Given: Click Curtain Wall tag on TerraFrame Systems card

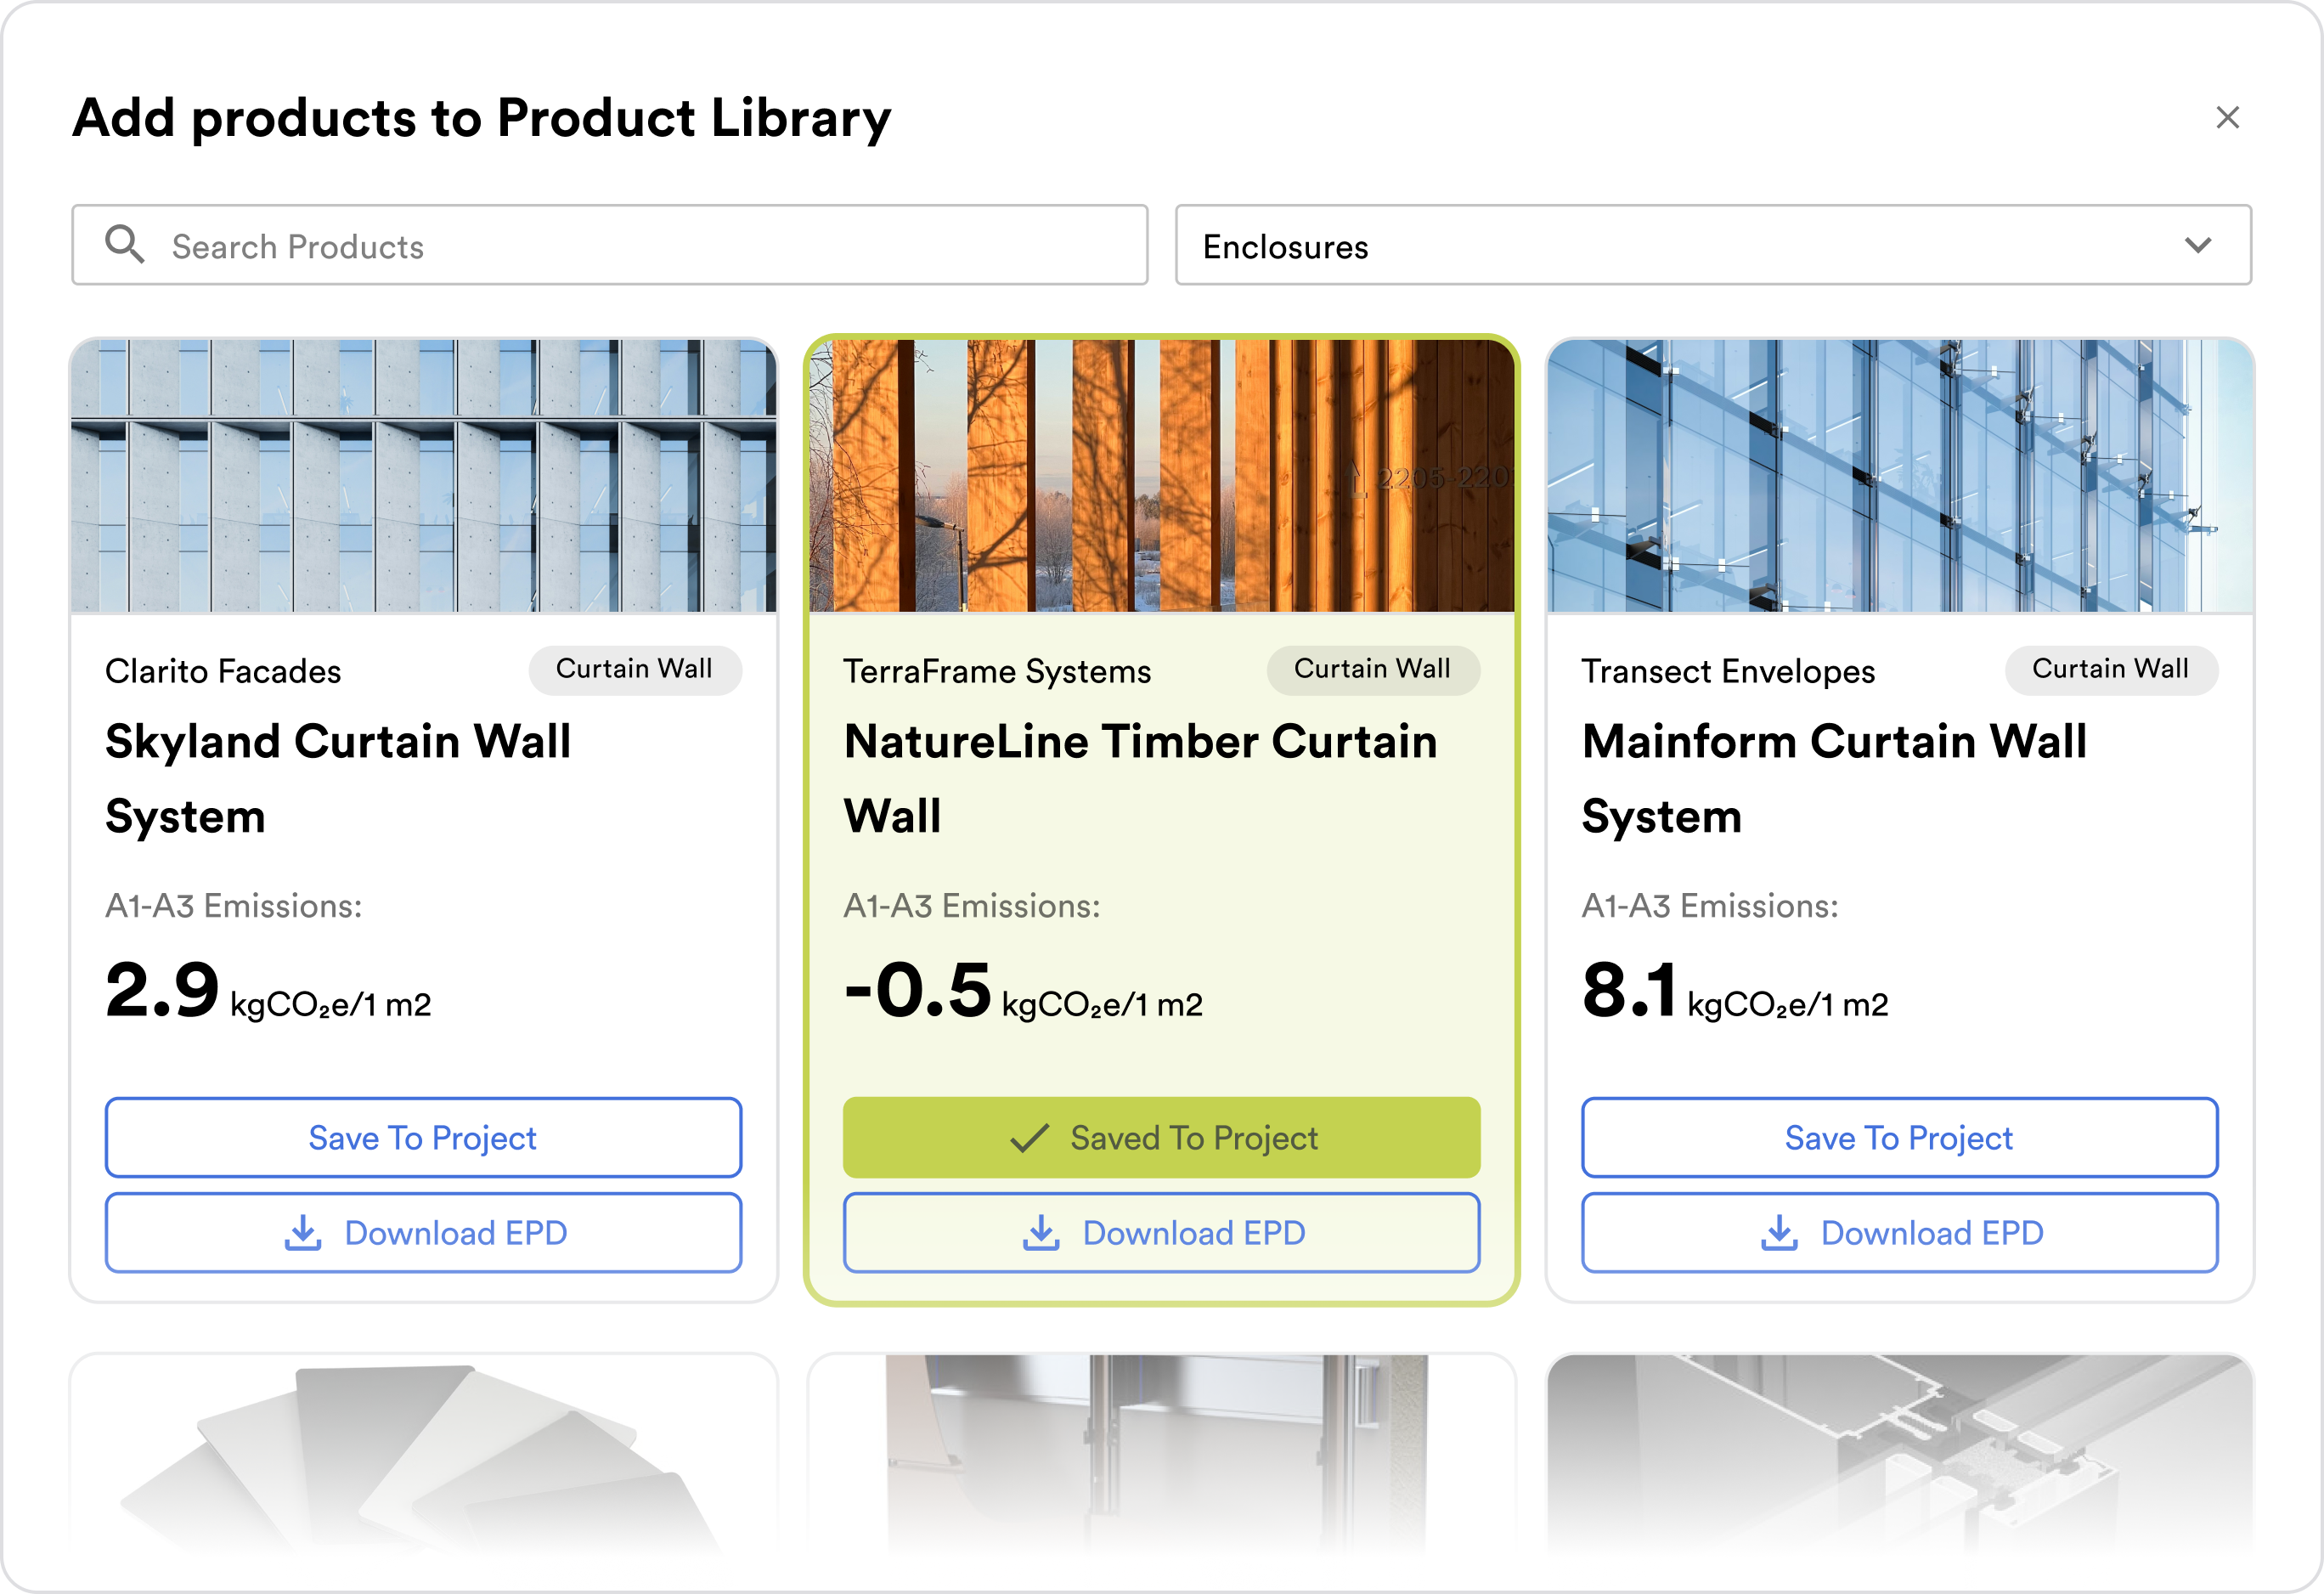Looking at the screenshot, I should [1372, 669].
